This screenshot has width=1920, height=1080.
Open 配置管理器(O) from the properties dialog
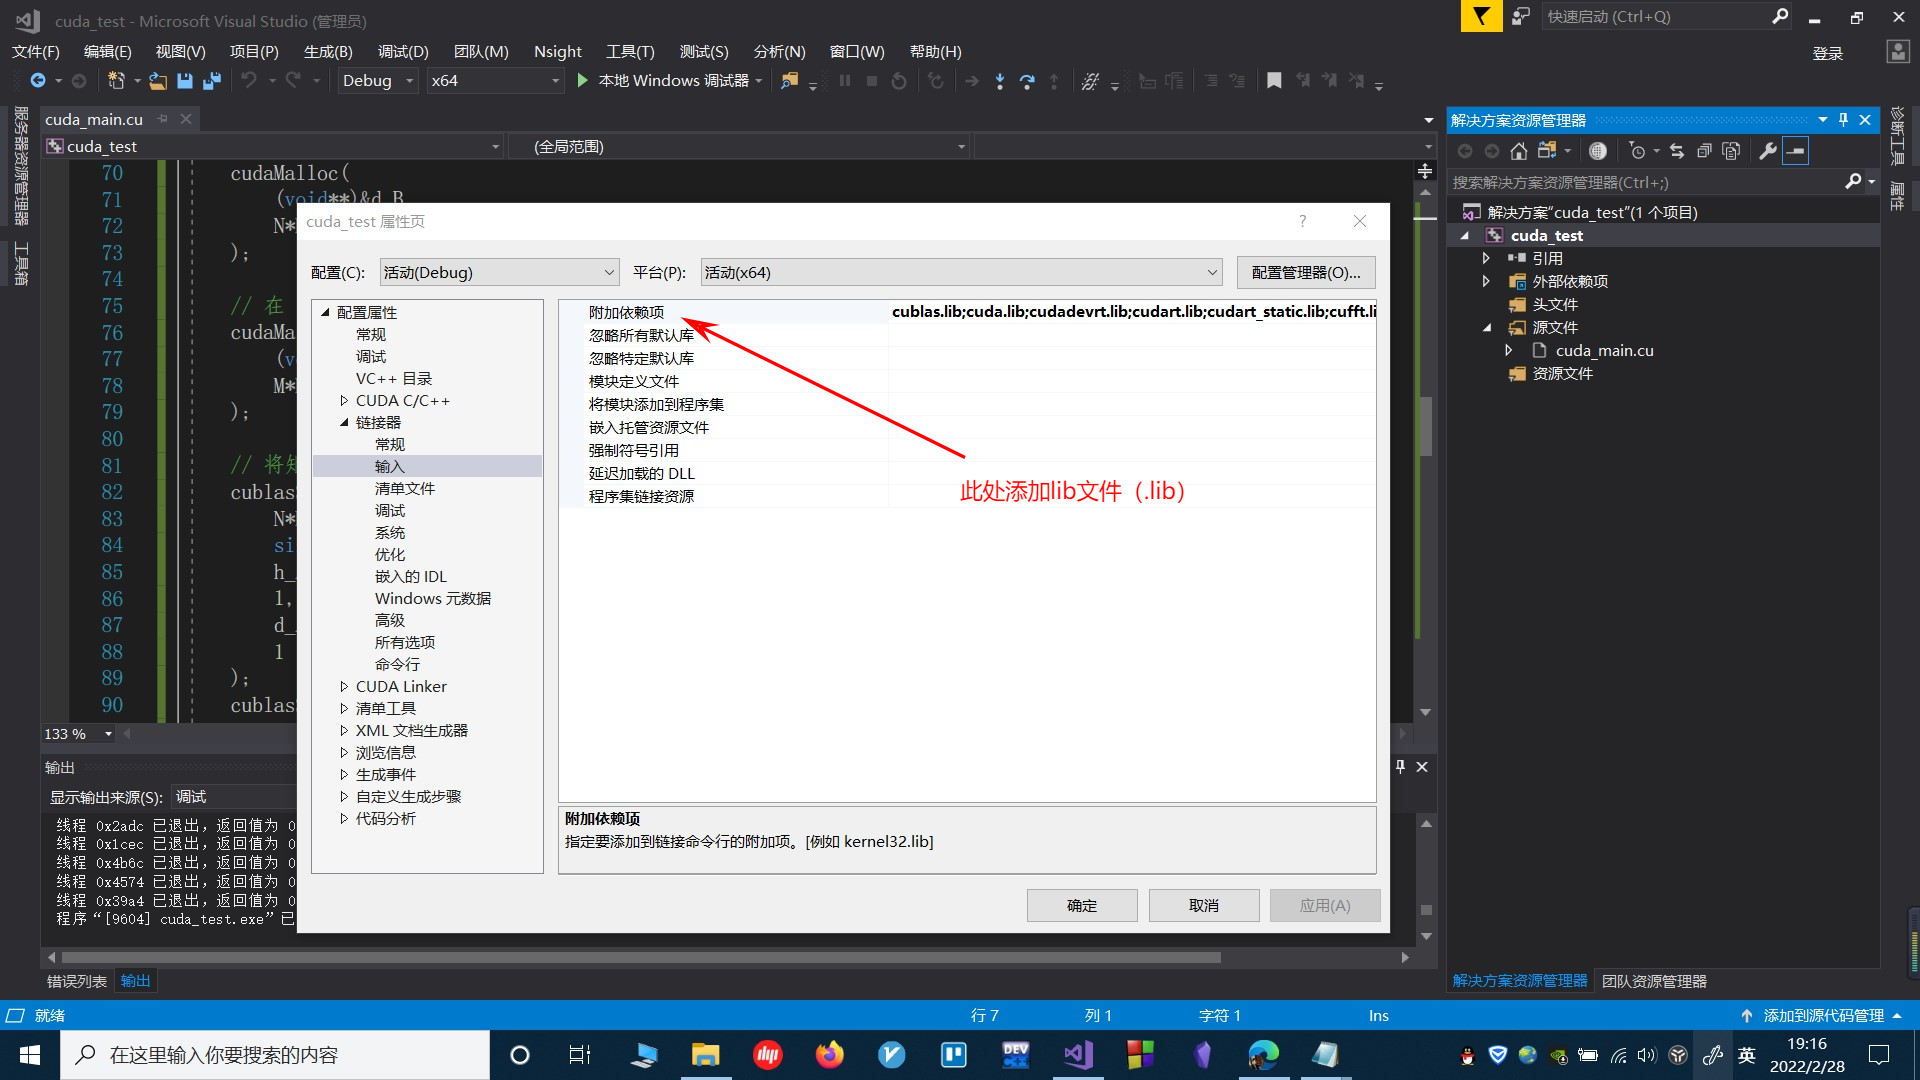click(x=1306, y=272)
